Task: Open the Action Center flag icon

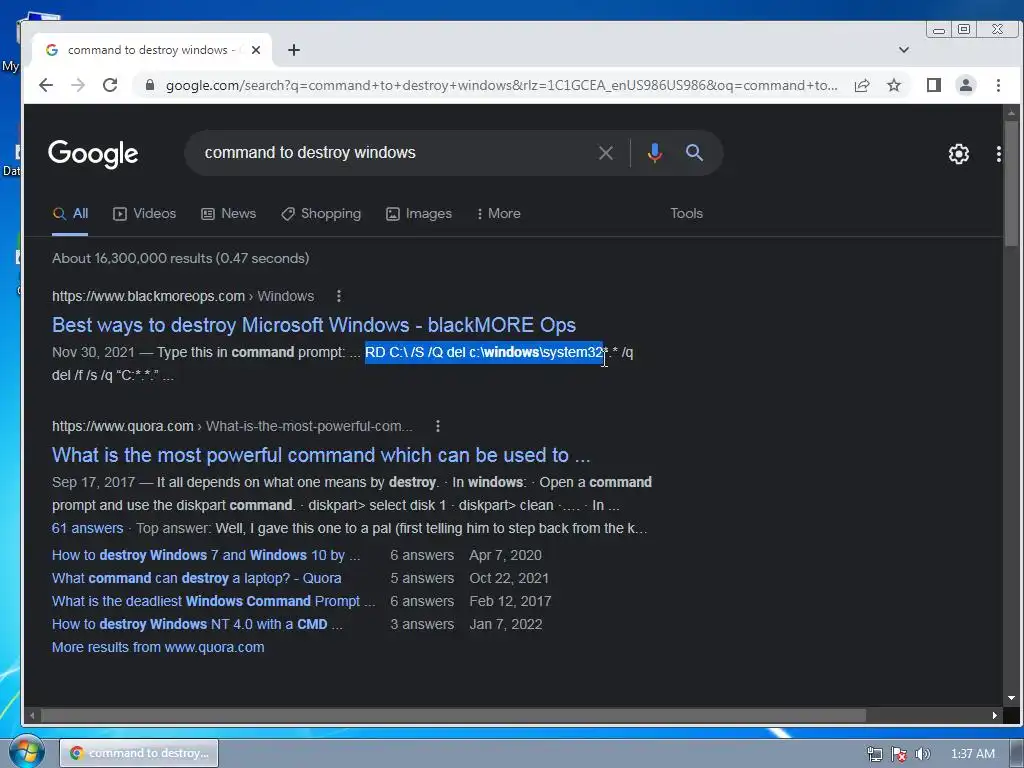Action: click(x=899, y=754)
